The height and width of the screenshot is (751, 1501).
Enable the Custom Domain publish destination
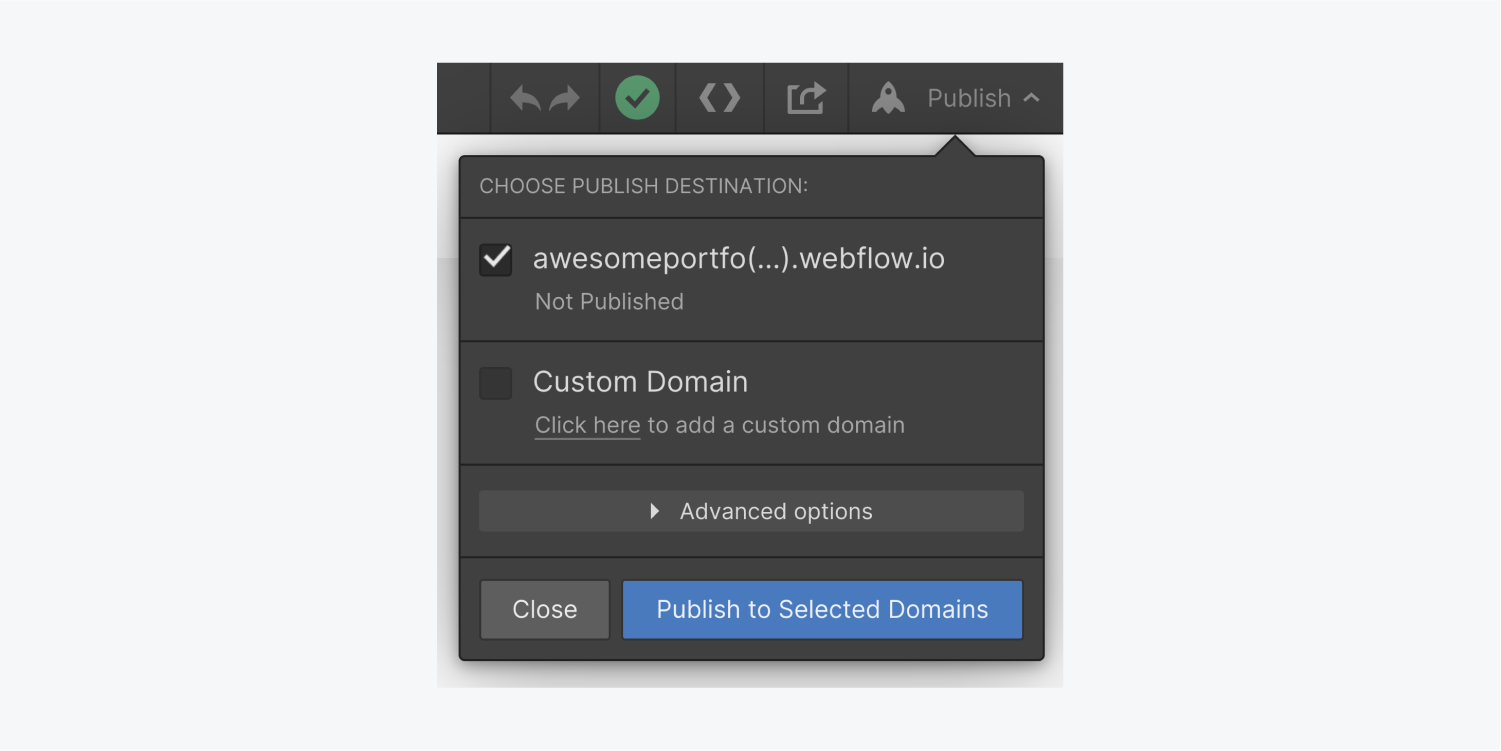(495, 382)
